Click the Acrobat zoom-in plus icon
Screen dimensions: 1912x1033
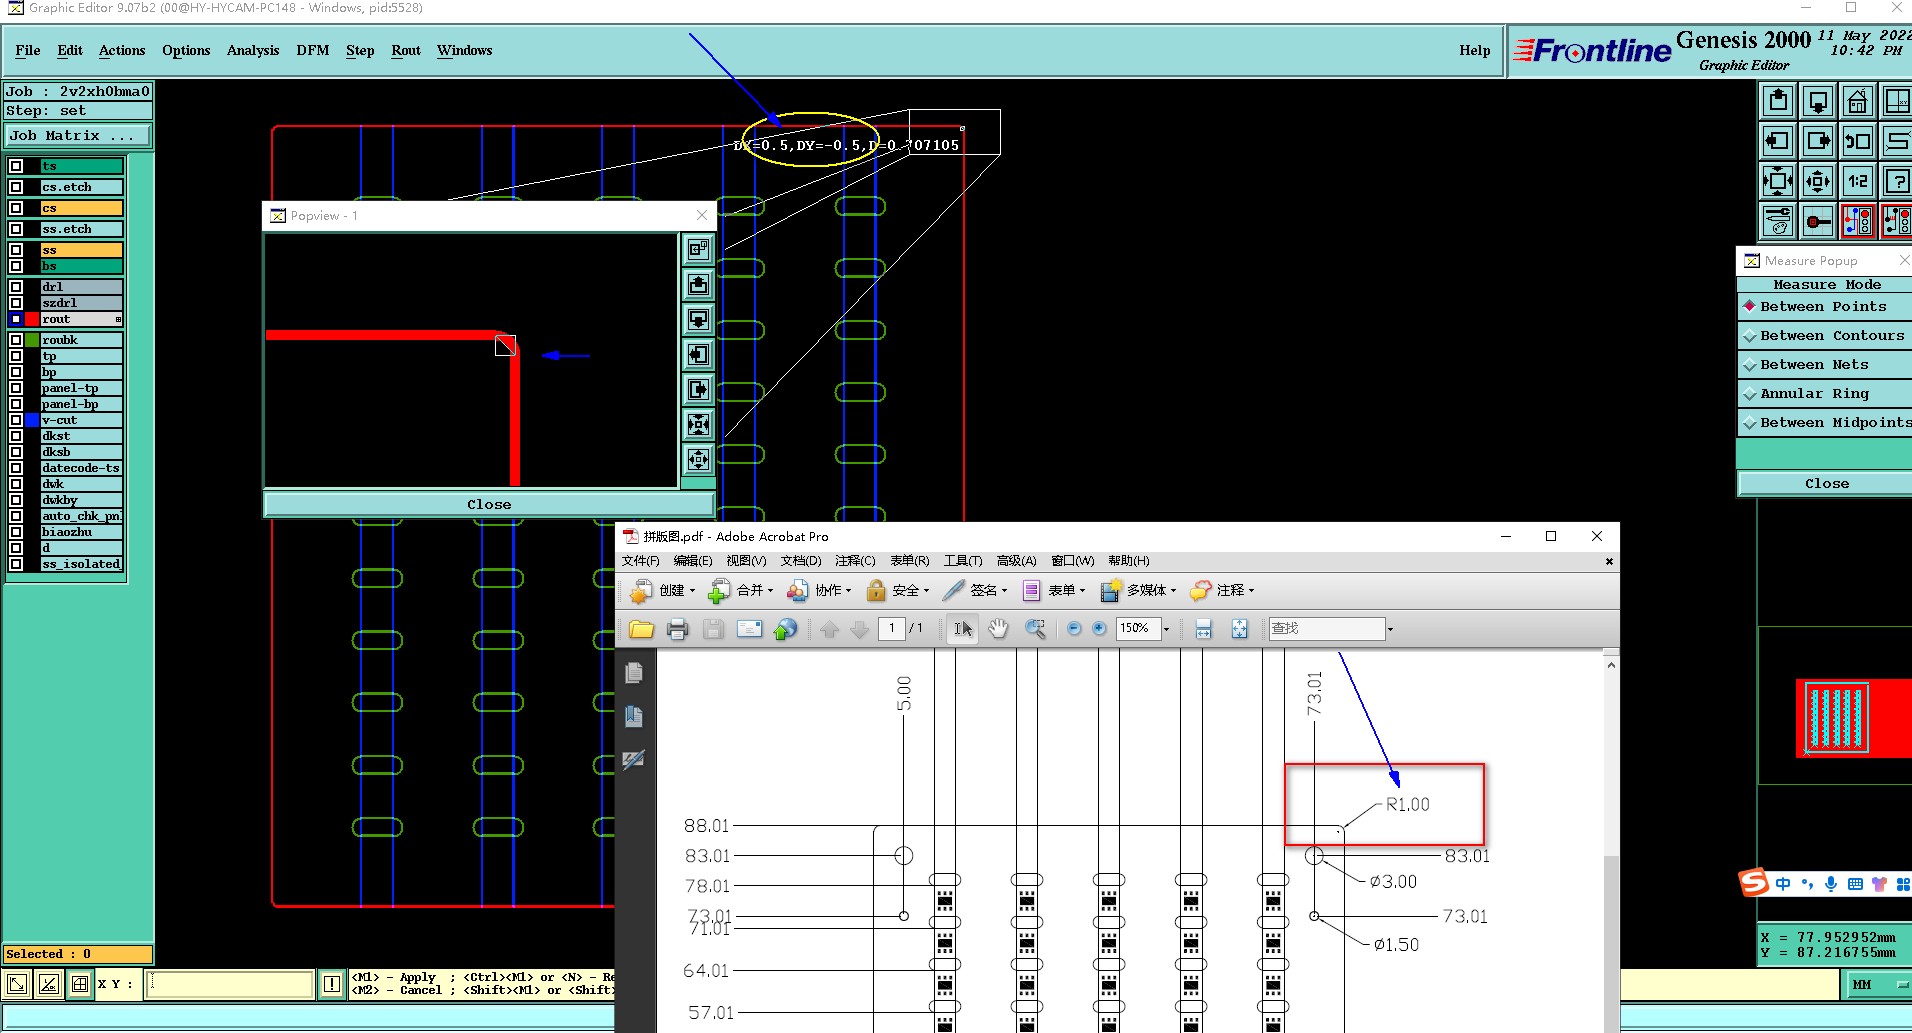(1099, 629)
